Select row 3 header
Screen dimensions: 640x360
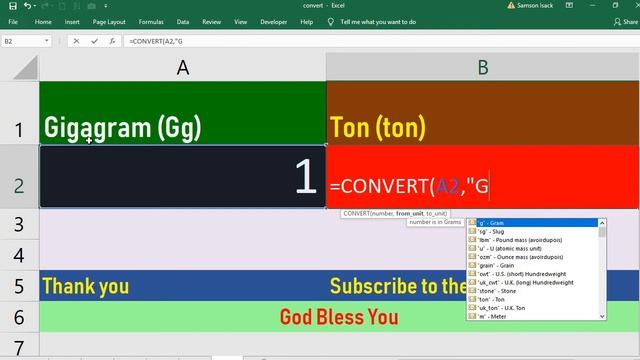tap(19, 224)
